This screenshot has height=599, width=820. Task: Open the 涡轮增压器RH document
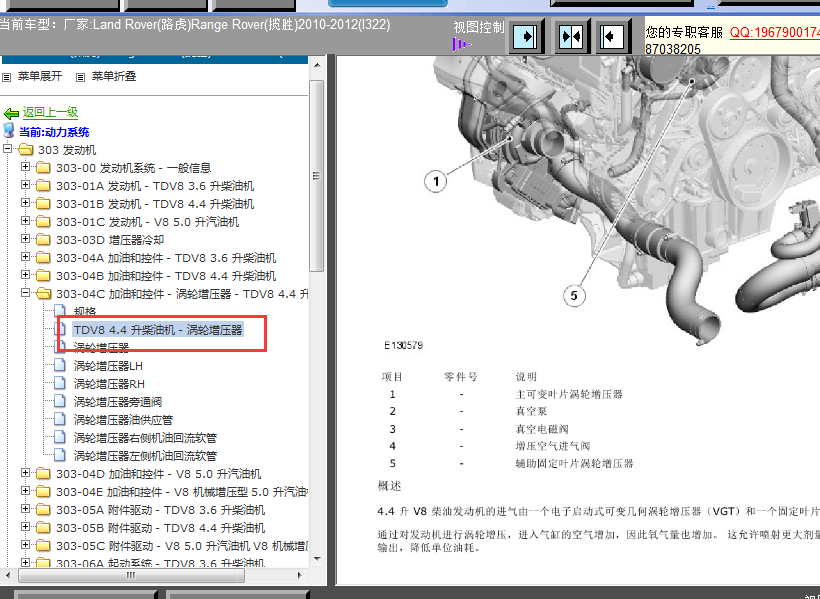[109, 384]
